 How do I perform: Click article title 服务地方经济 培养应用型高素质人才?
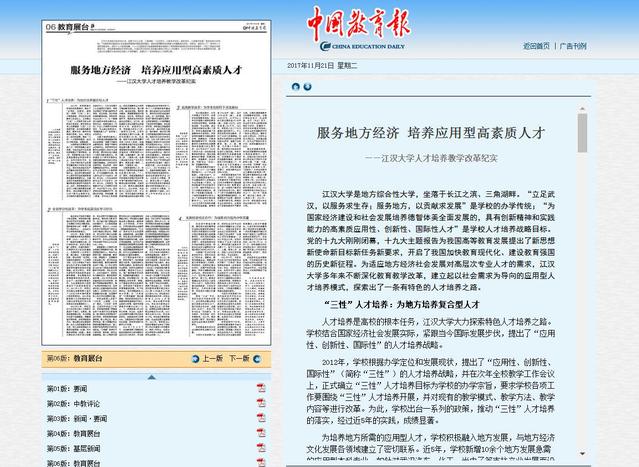pos(431,133)
